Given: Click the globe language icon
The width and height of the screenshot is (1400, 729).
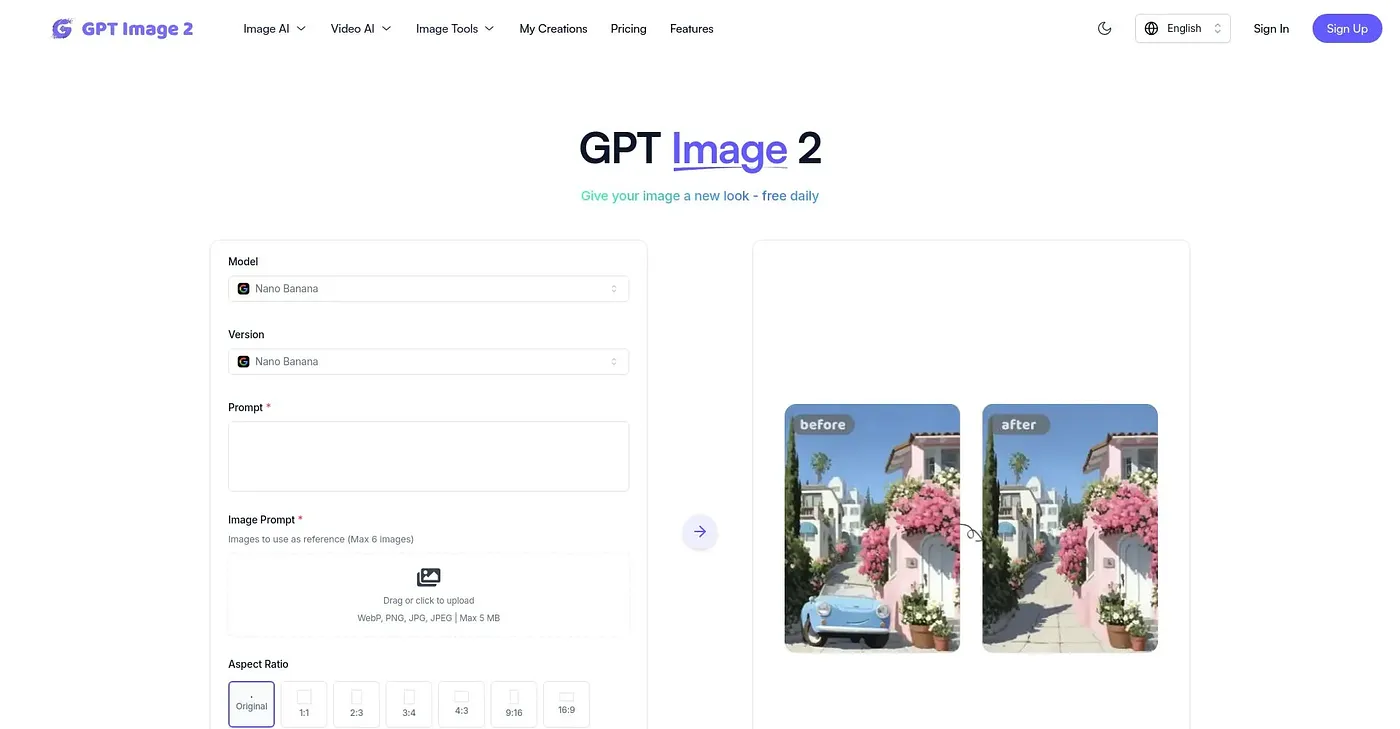Looking at the screenshot, I should [1151, 29].
